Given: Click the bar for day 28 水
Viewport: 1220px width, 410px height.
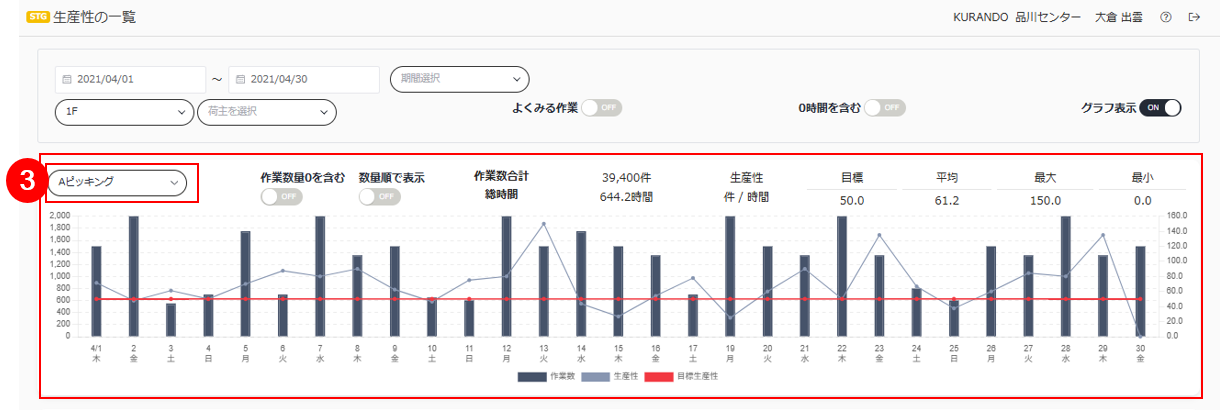Looking at the screenshot, I should [x=1066, y=276].
